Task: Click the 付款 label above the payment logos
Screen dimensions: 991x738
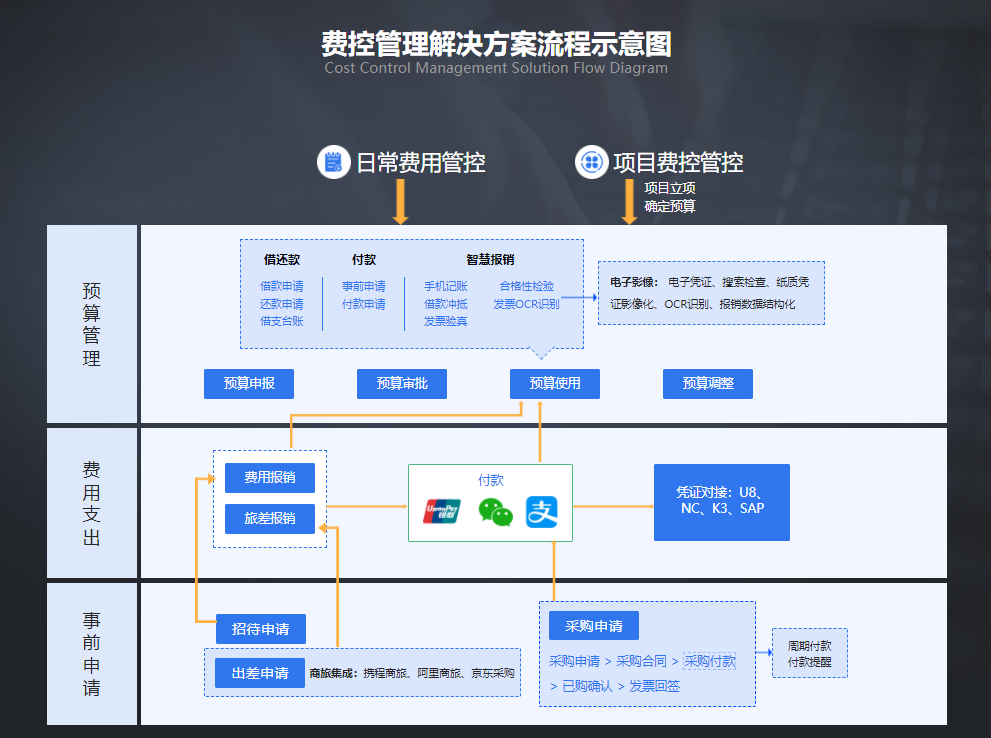Action: point(490,480)
